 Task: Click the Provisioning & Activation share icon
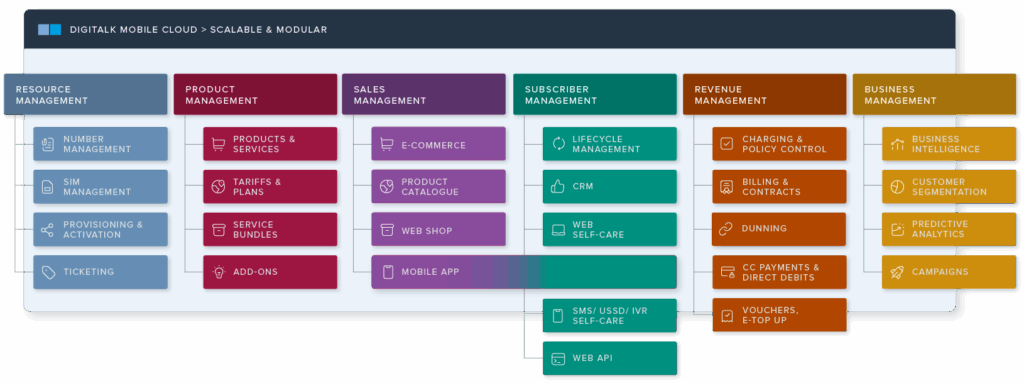pos(47,229)
